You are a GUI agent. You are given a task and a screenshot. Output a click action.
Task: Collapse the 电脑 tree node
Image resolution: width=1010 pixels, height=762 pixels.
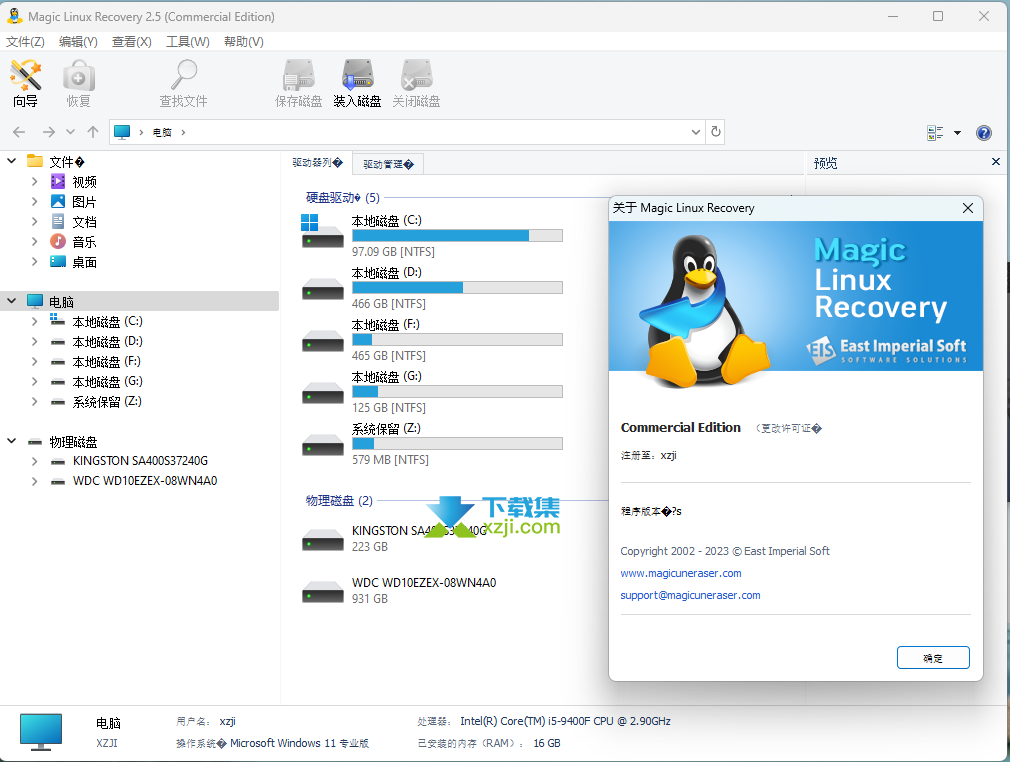(12, 301)
